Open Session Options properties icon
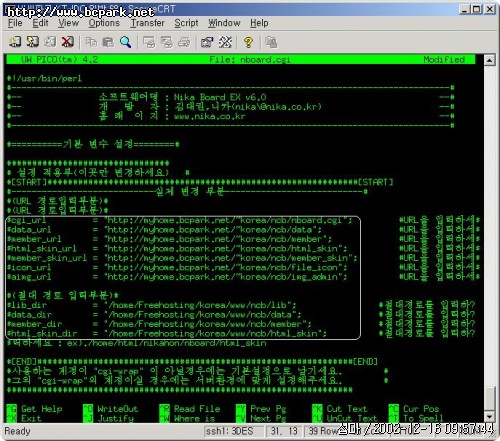 207,42
